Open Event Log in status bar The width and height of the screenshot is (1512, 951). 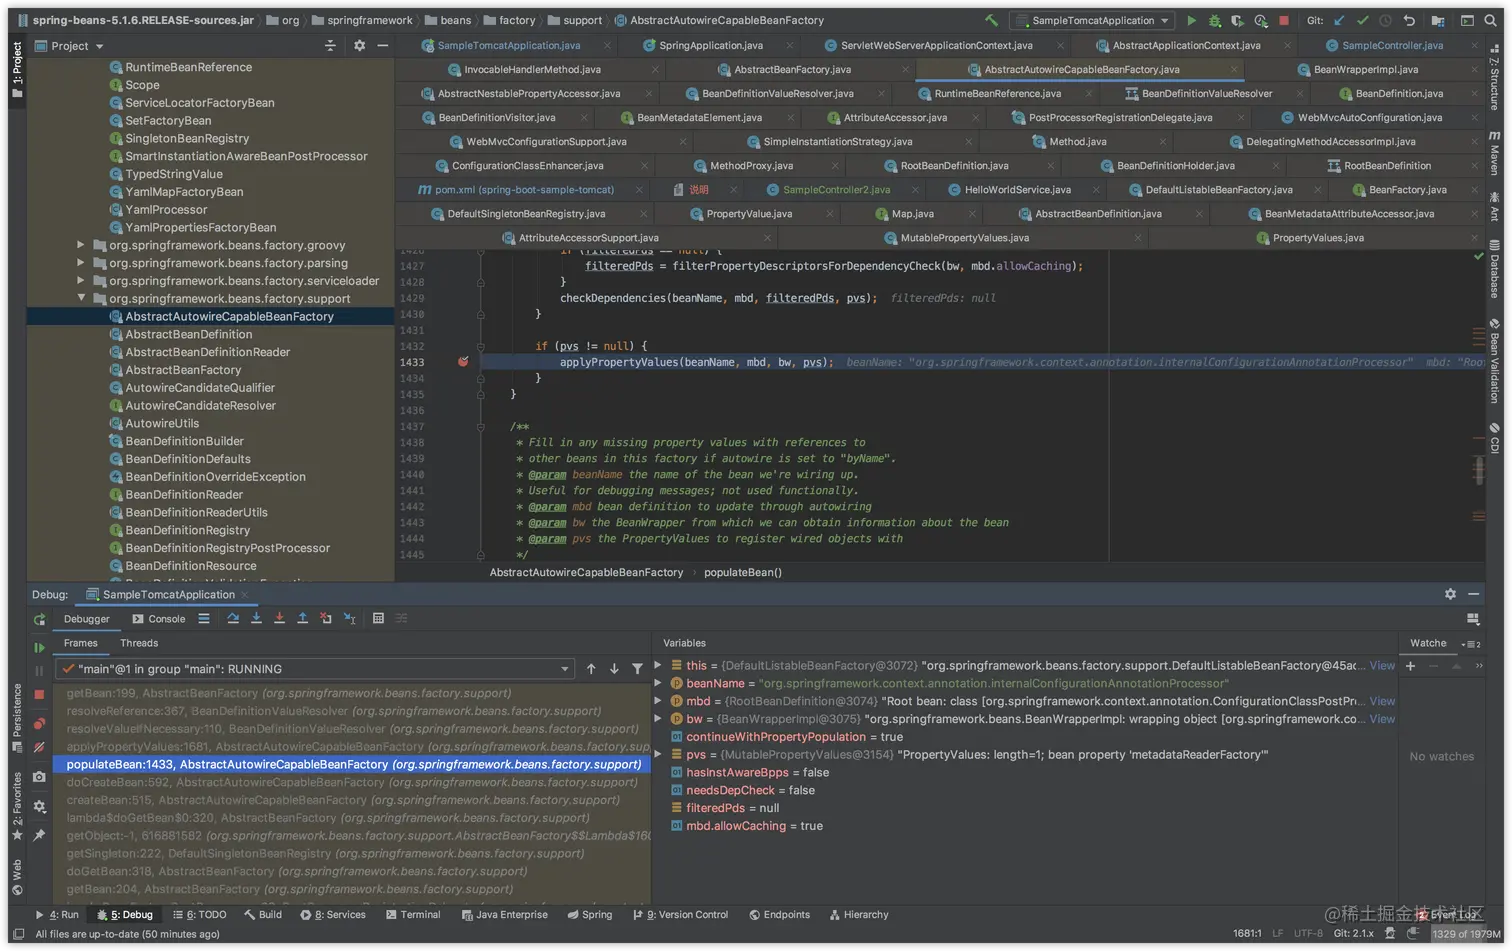pyautogui.click(x=1445, y=915)
